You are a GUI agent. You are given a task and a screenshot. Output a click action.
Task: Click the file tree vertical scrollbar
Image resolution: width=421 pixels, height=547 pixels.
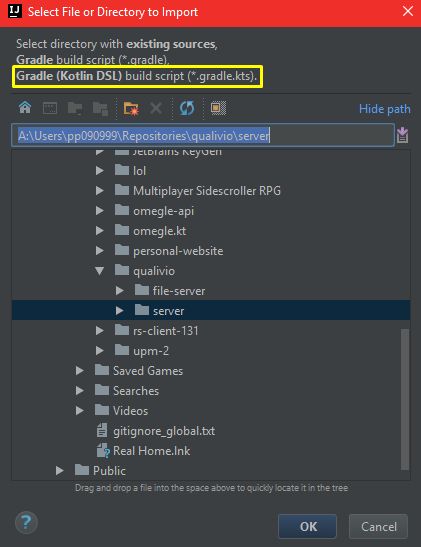(405, 399)
